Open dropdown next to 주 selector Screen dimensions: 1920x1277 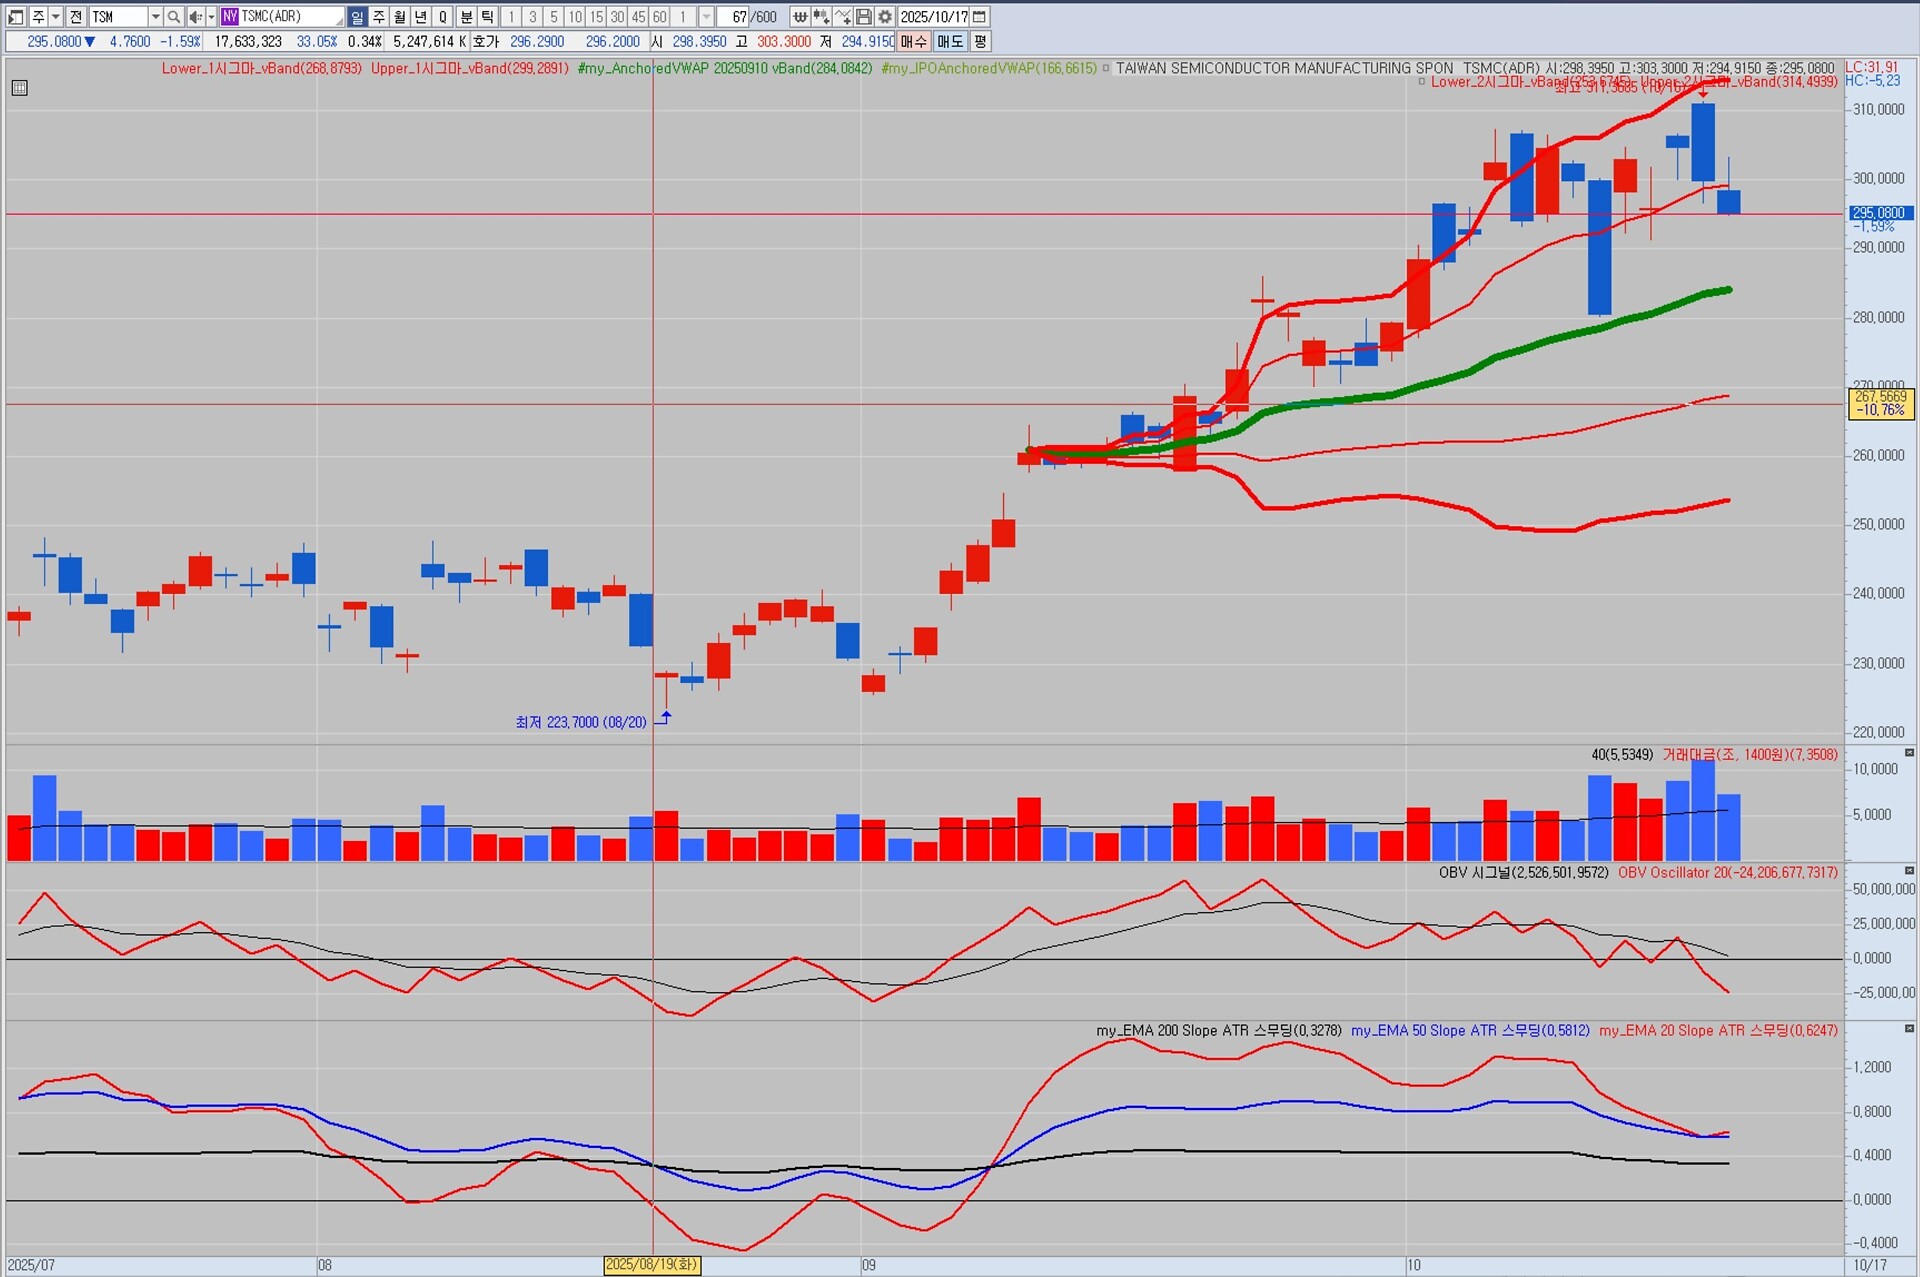55,17
